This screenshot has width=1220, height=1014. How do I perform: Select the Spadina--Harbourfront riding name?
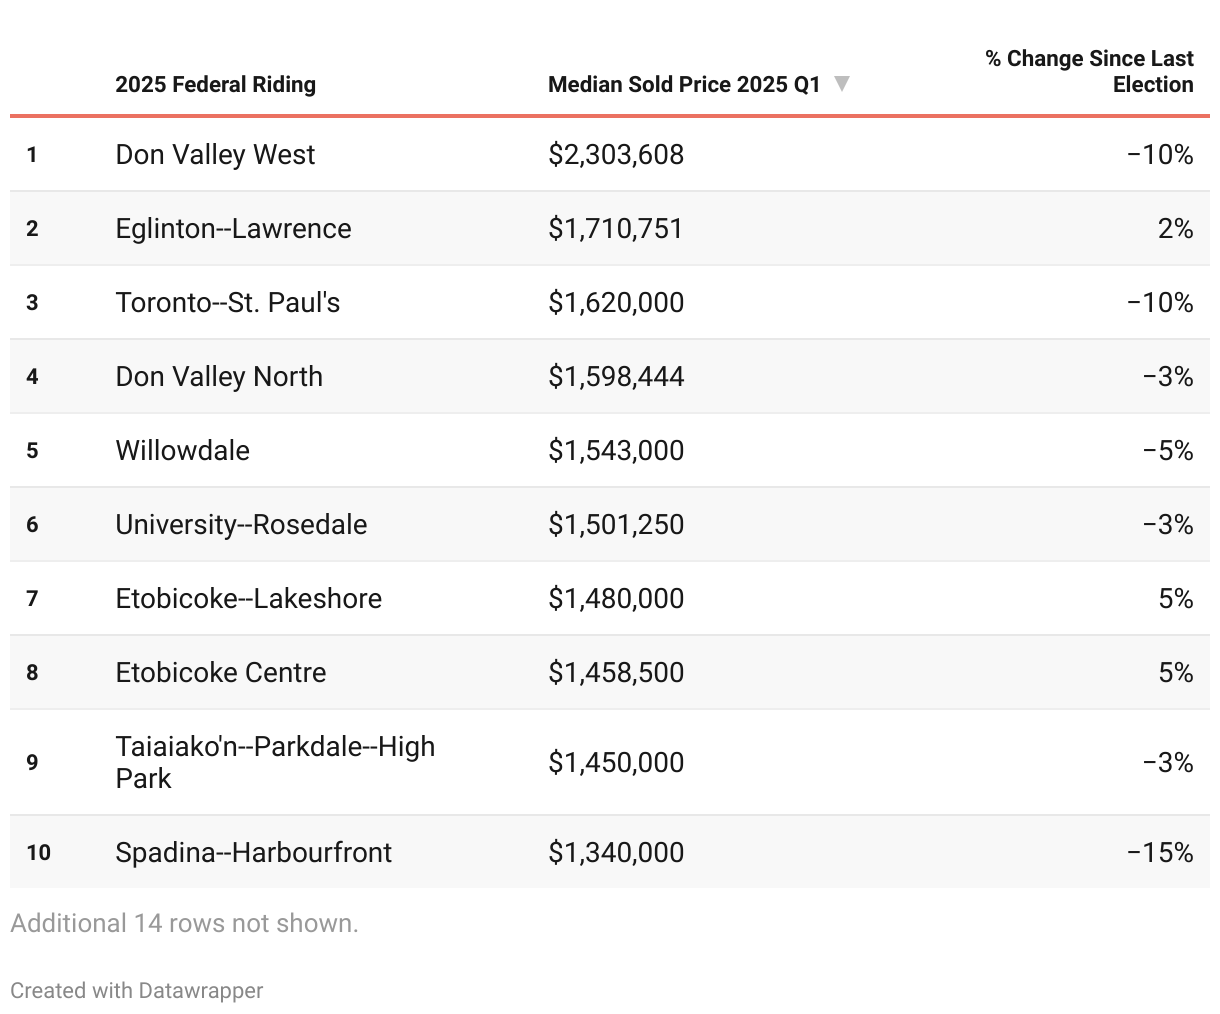click(x=253, y=852)
